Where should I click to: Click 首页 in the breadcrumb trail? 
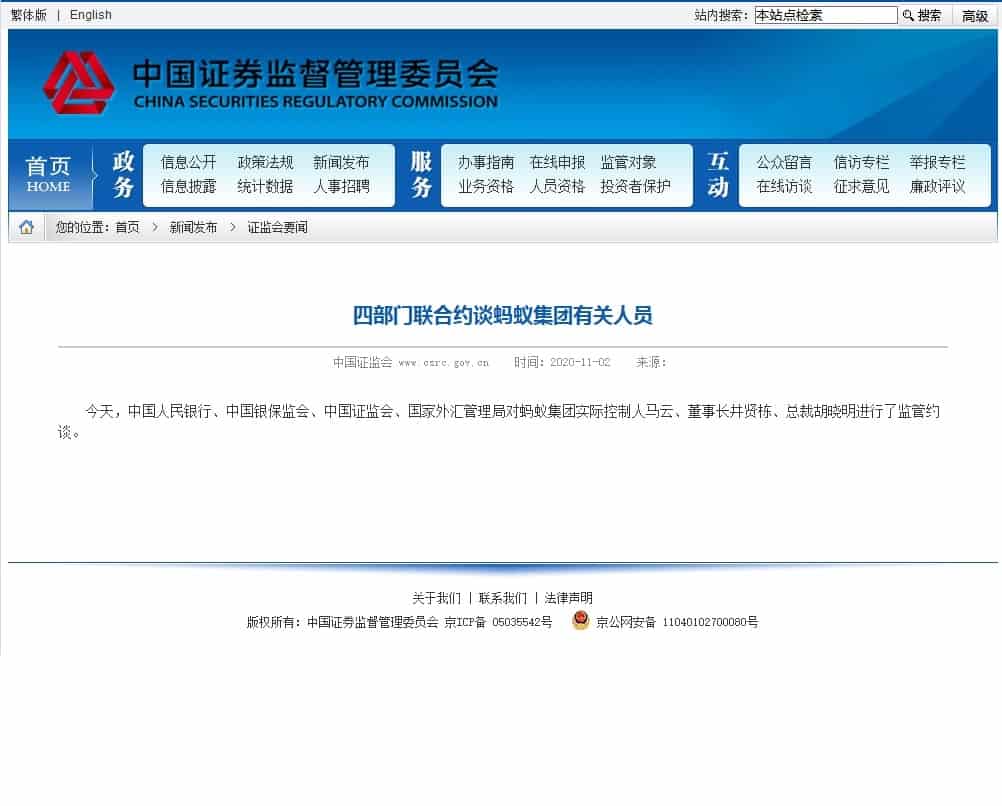[127, 228]
